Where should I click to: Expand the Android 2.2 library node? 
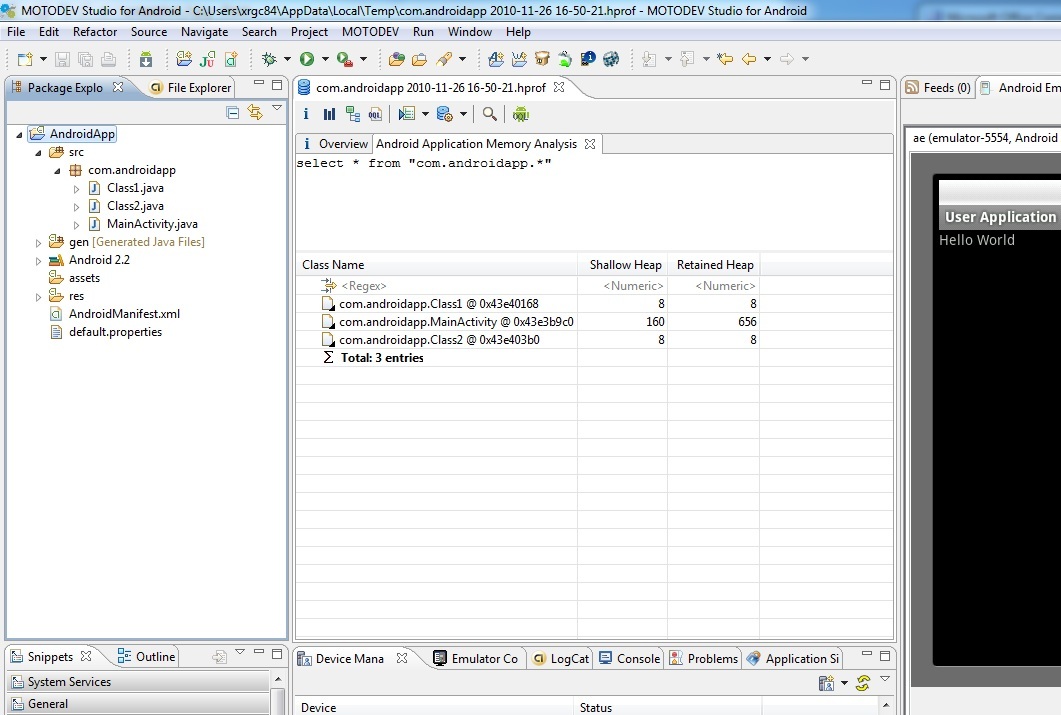coord(38,260)
